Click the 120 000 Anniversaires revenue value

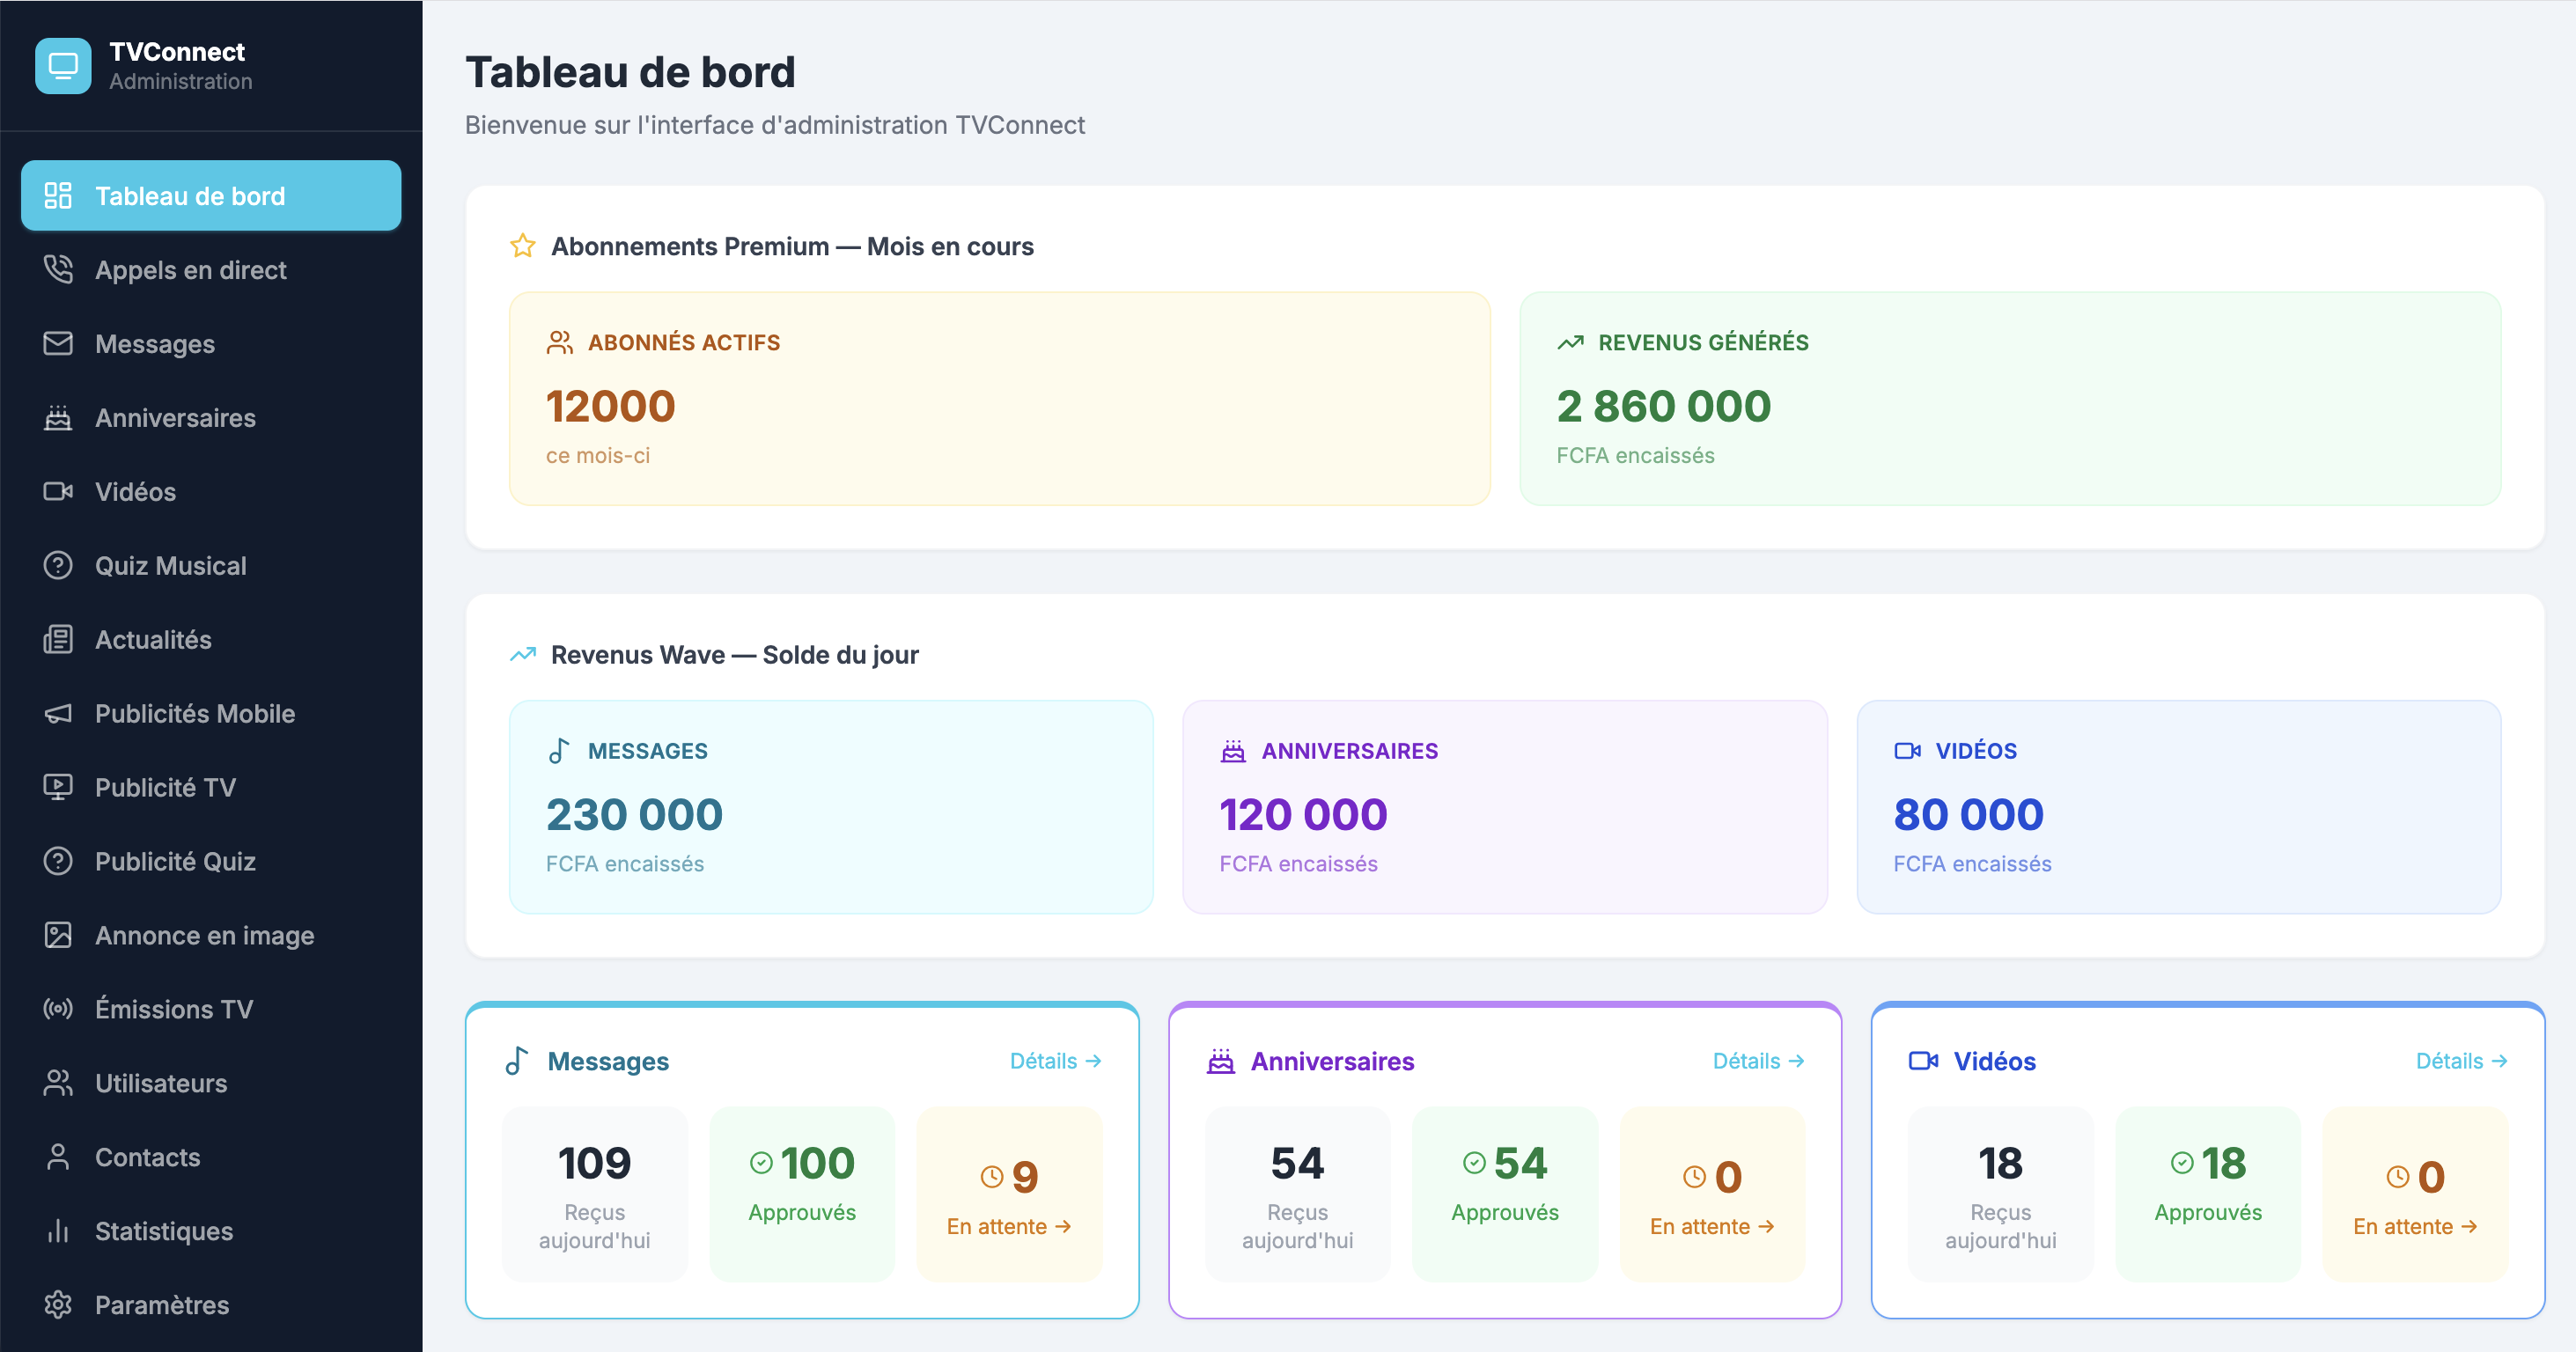[1303, 814]
